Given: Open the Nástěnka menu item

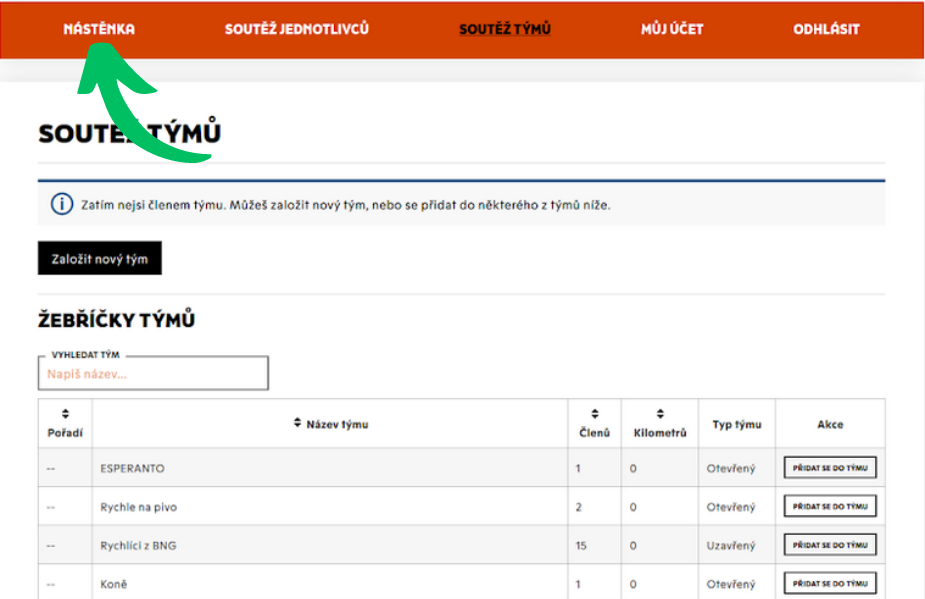Looking at the screenshot, I should 99,29.
